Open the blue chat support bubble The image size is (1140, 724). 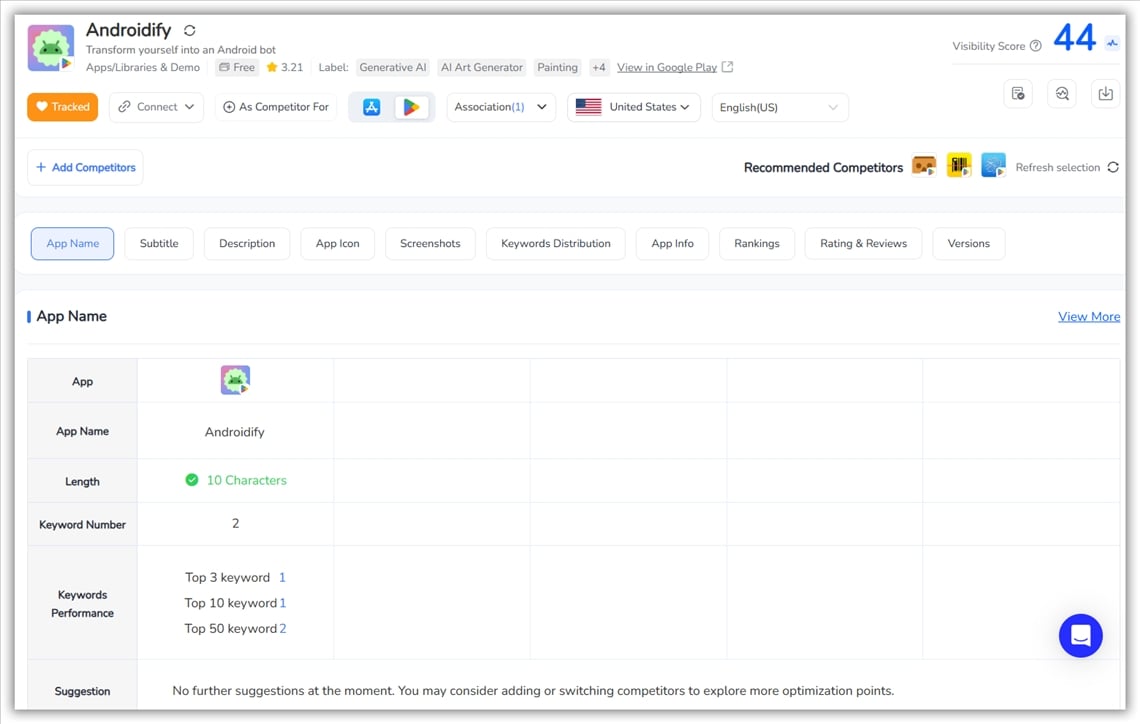pyautogui.click(x=1080, y=635)
